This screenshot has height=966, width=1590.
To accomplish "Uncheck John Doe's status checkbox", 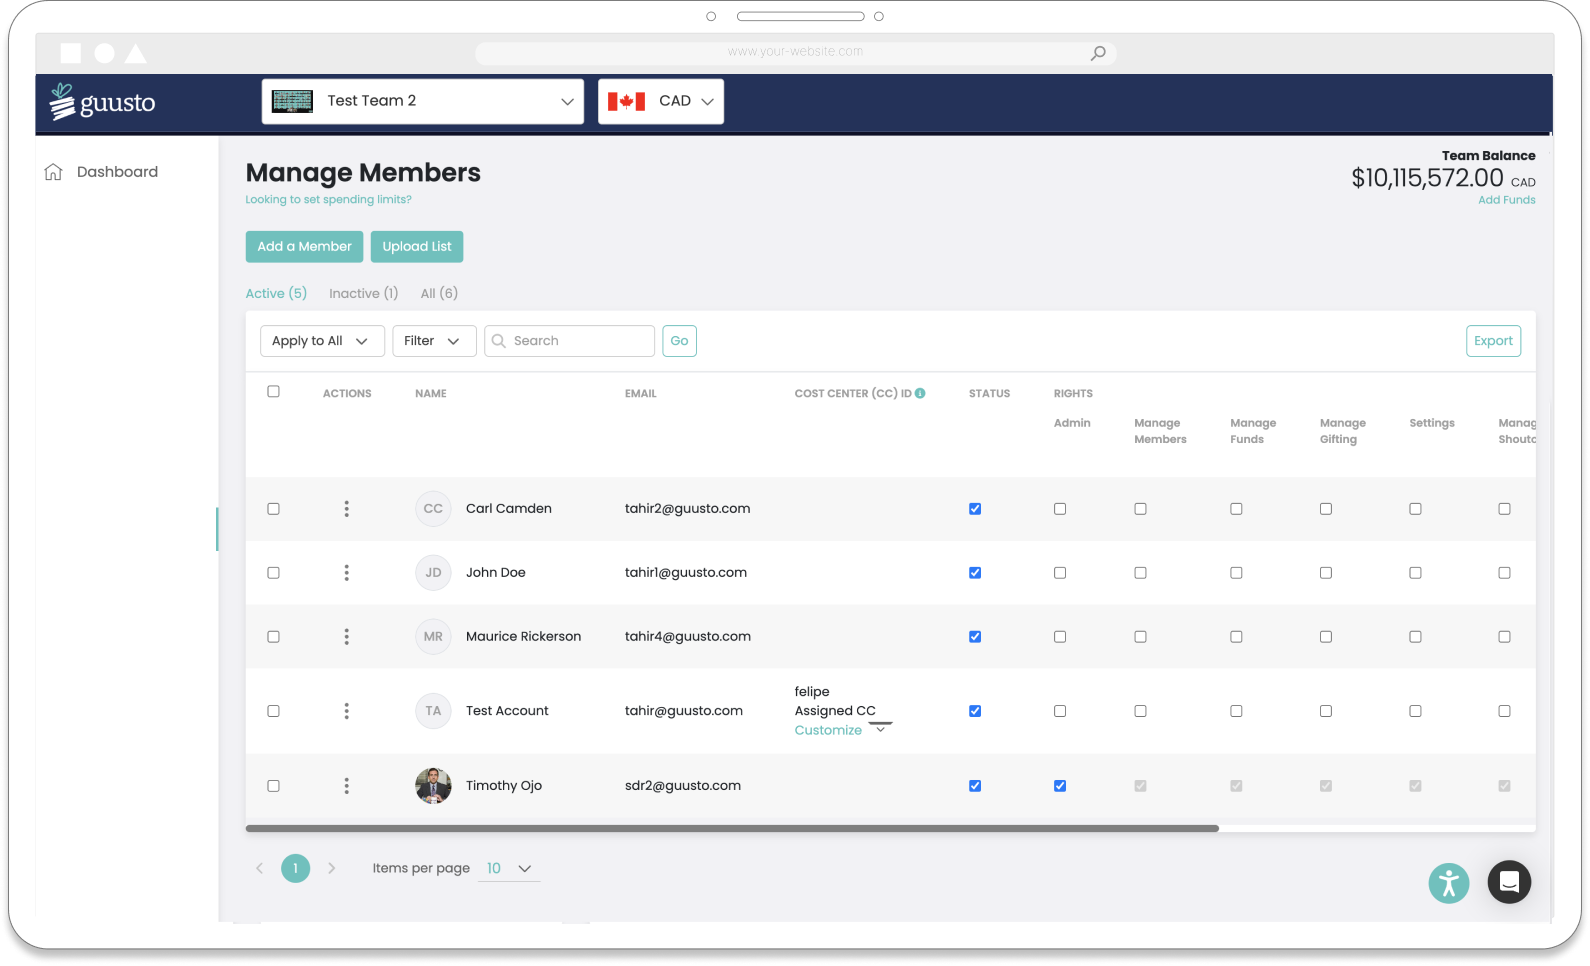I will (975, 573).
